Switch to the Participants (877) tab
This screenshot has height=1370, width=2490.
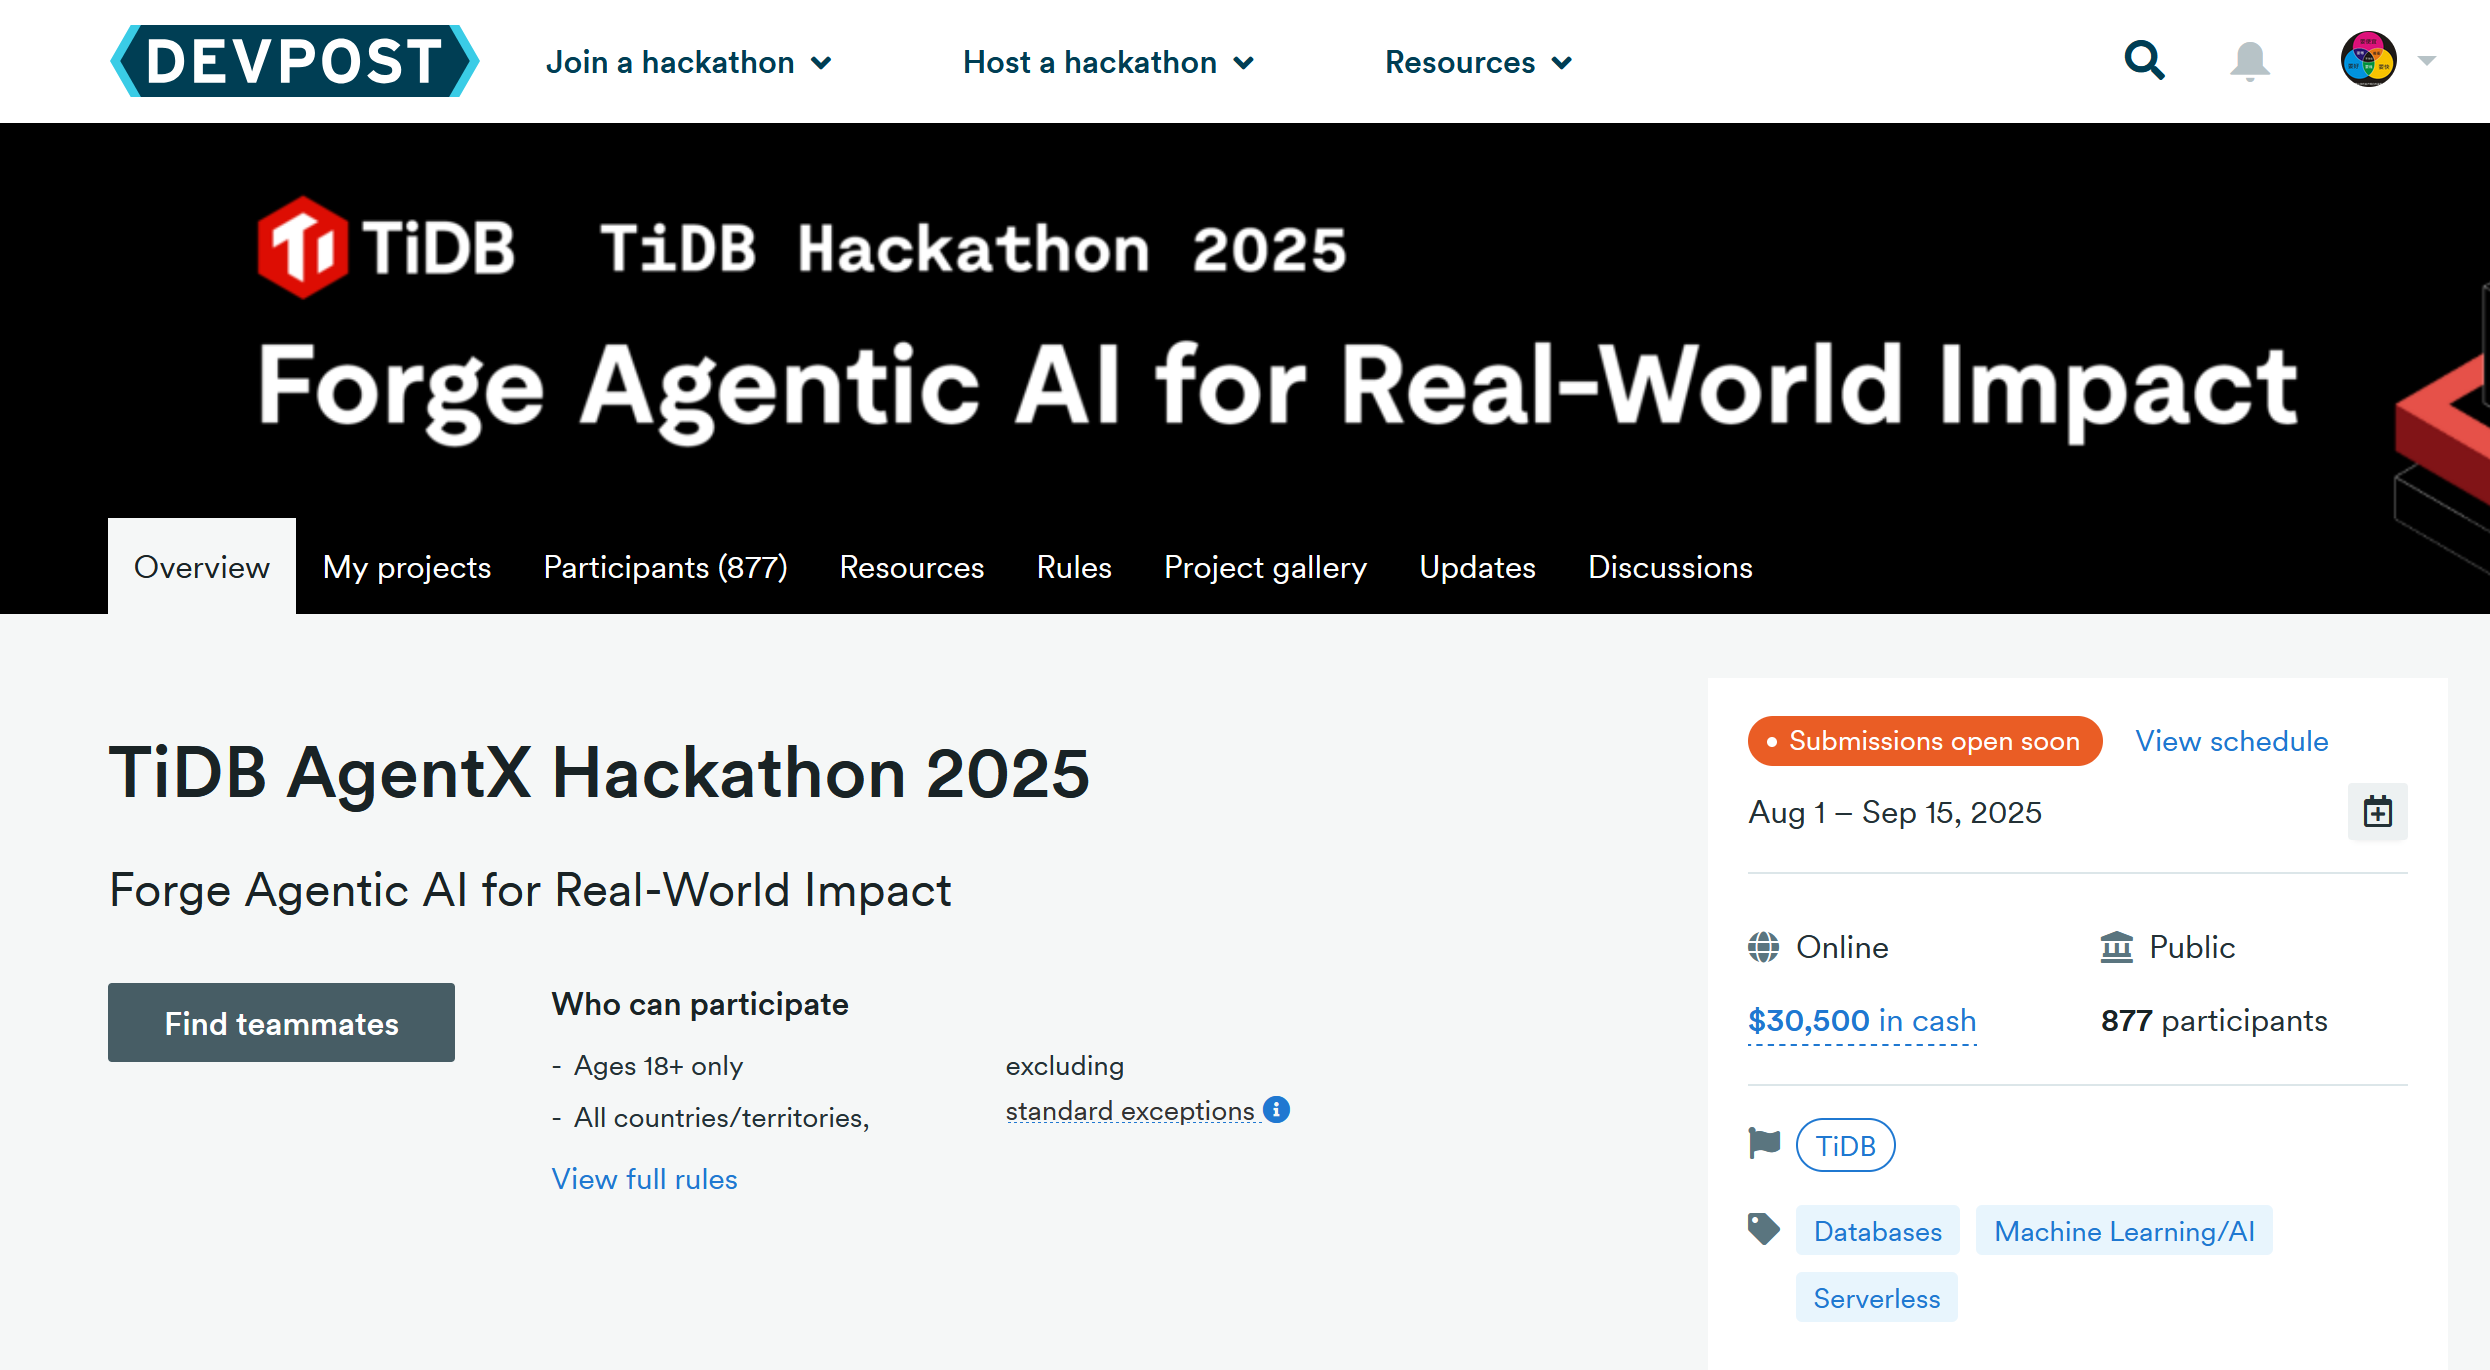pos(665,567)
